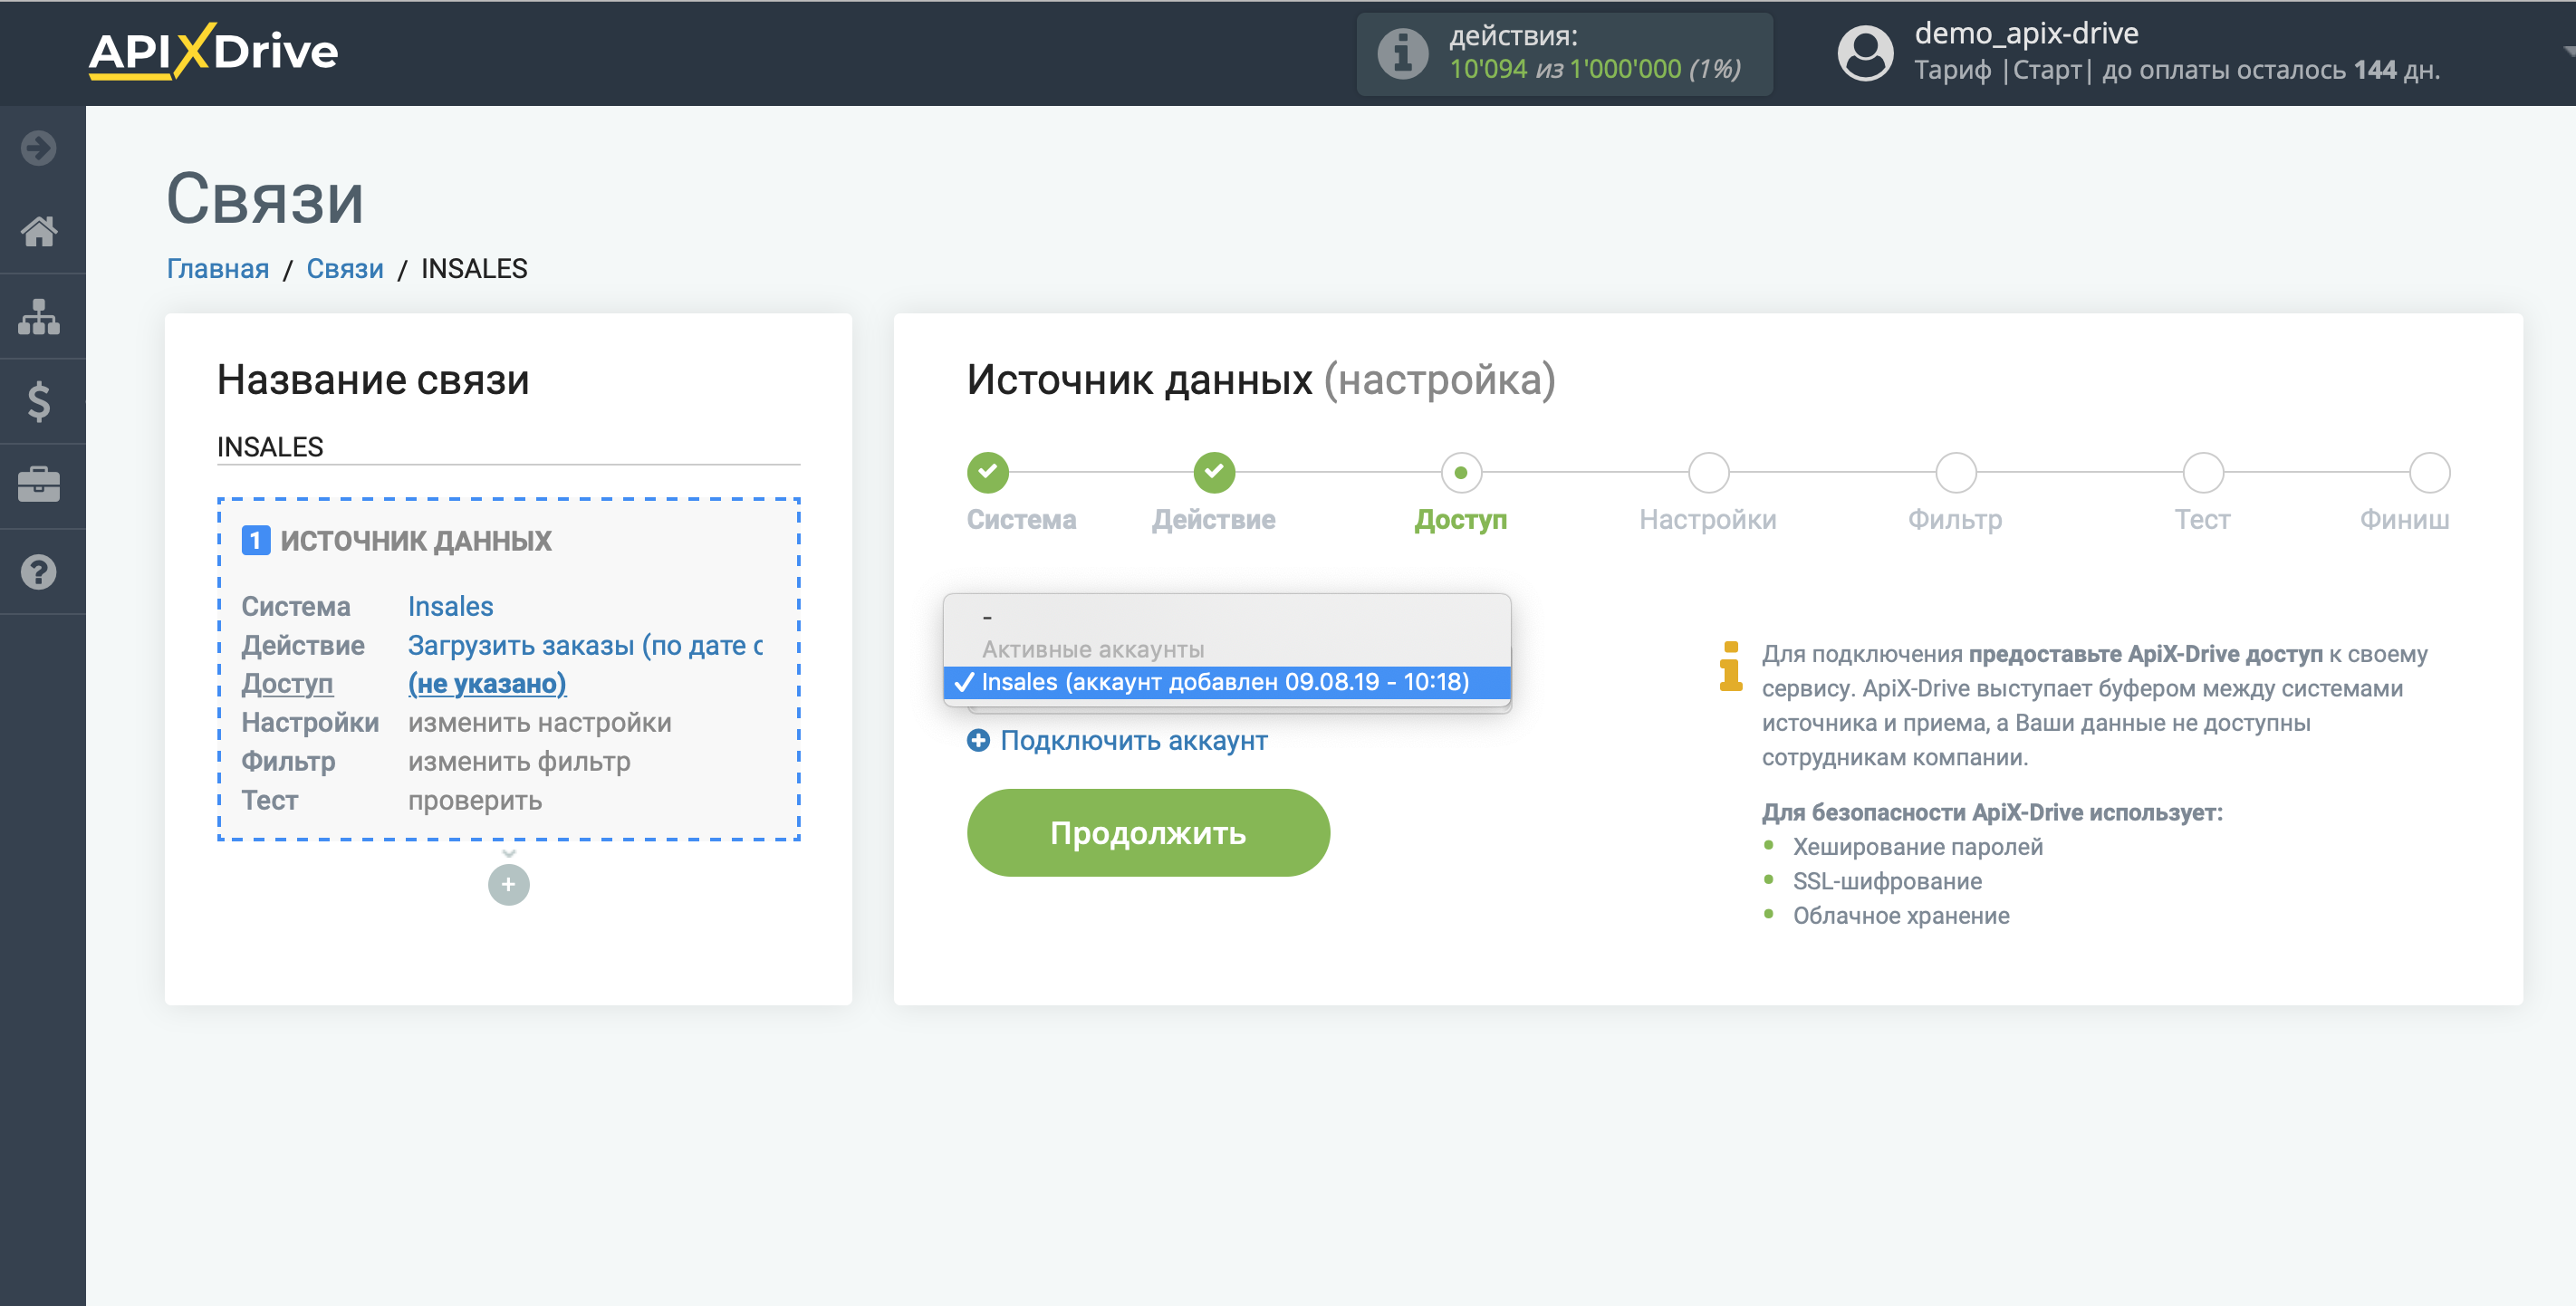Go to Система step
Viewport: 2576px width, 1306px height.
coord(988,473)
